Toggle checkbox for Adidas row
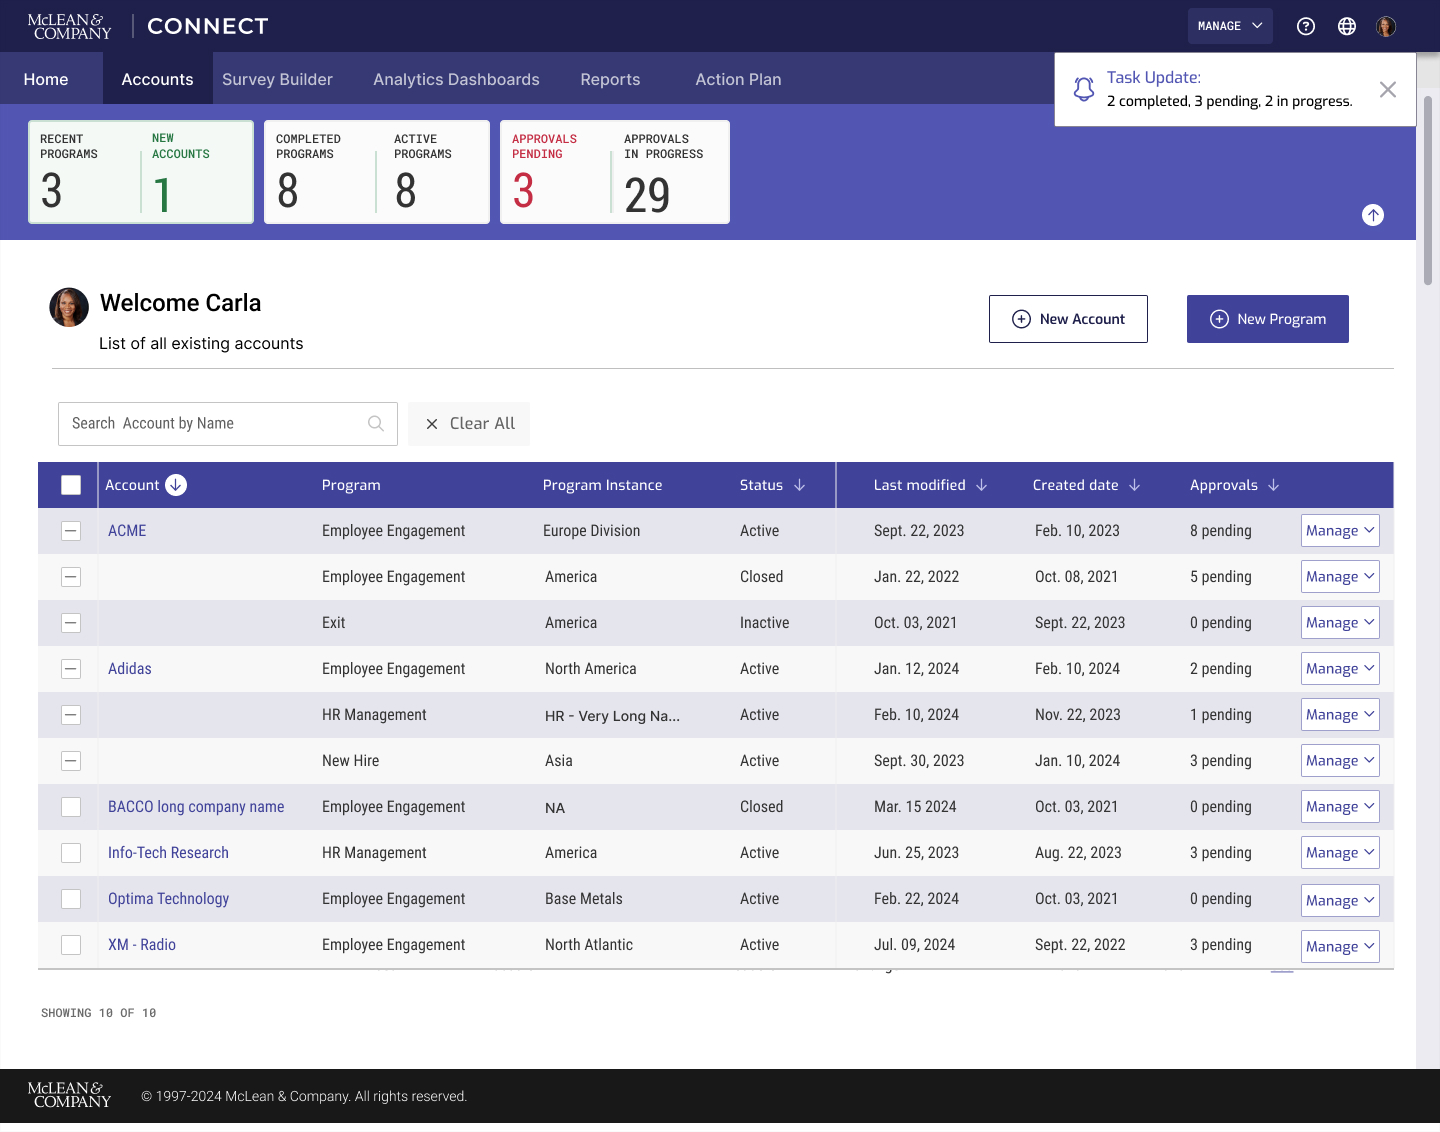Viewport: 1440px width, 1132px height. point(71,669)
